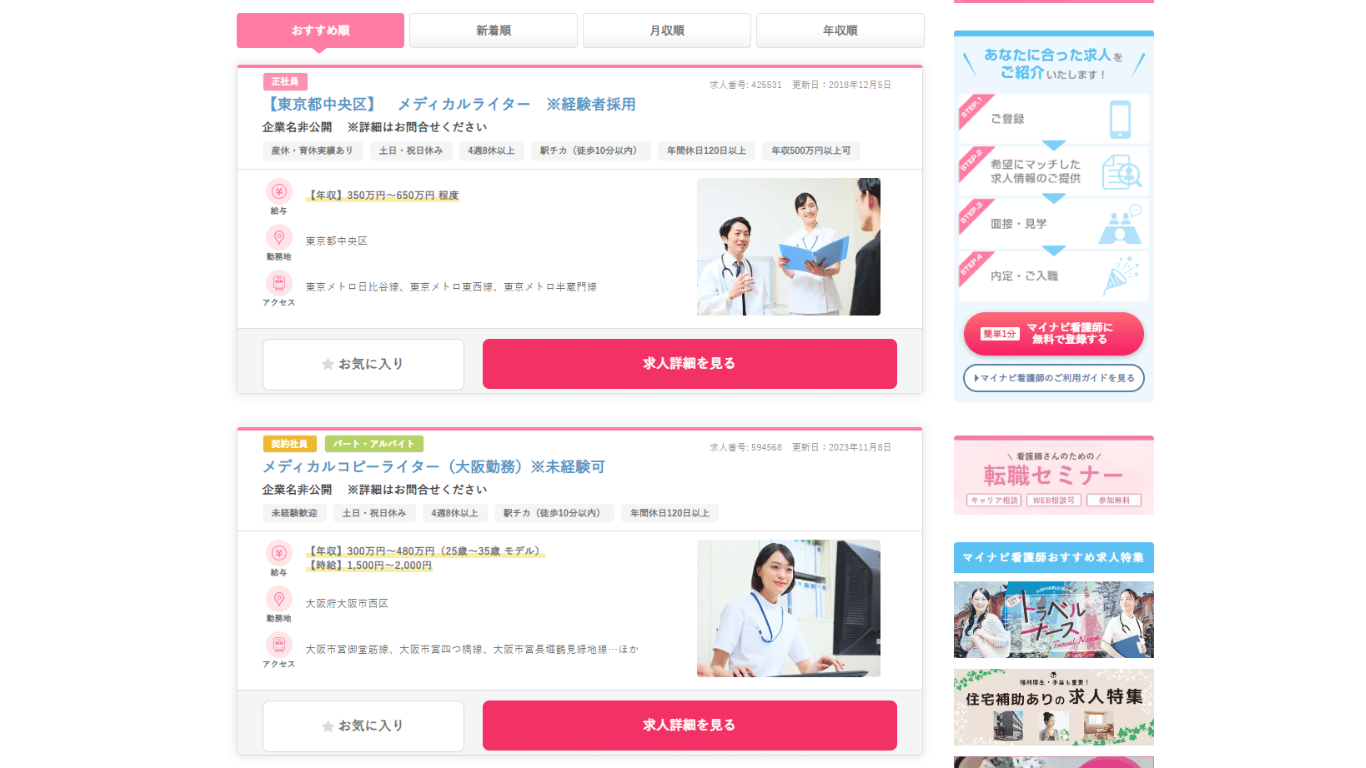Select the おすすめ順 sort tab
This screenshot has width=1366, height=768.
click(x=320, y=31)
